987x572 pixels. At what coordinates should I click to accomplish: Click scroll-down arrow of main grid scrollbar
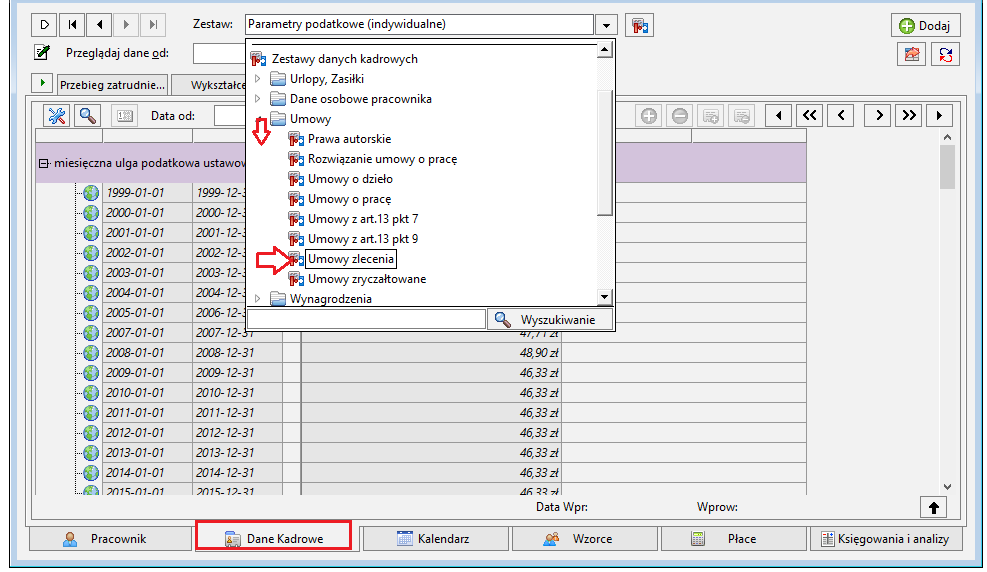(x=947, y=486)
